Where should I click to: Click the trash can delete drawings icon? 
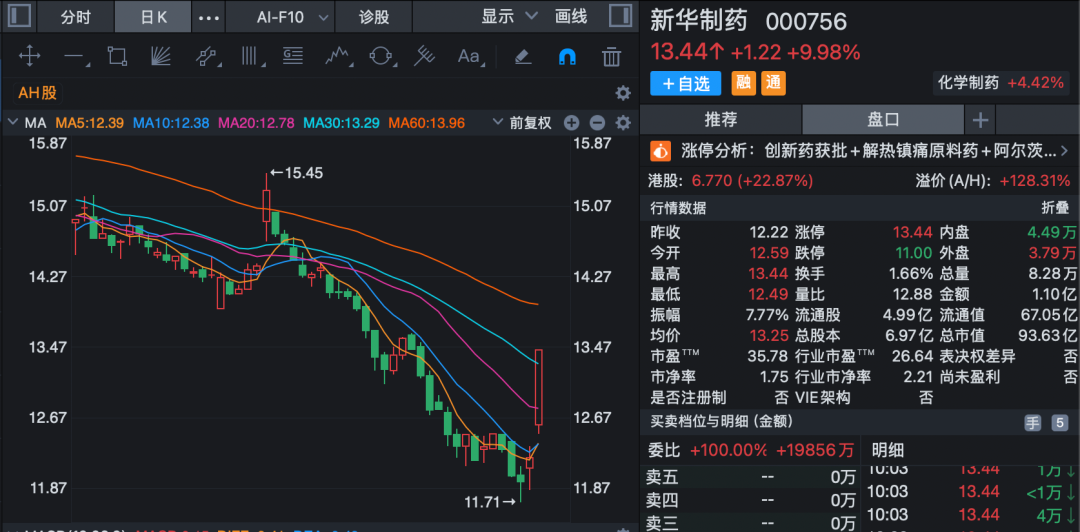point(611,56)
